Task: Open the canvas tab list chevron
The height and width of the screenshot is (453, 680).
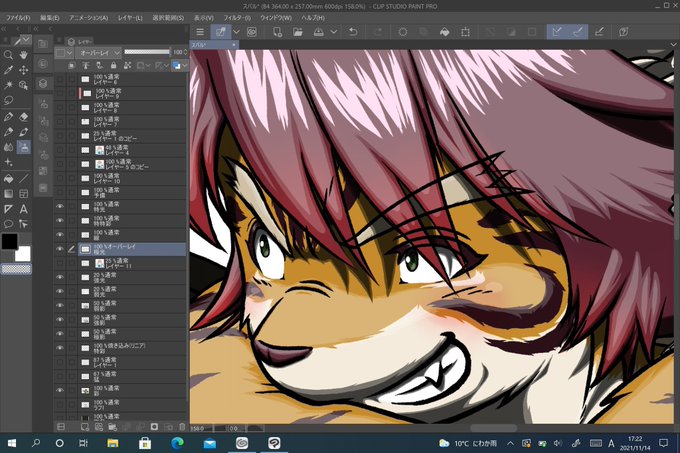Action: coord(673,44)
